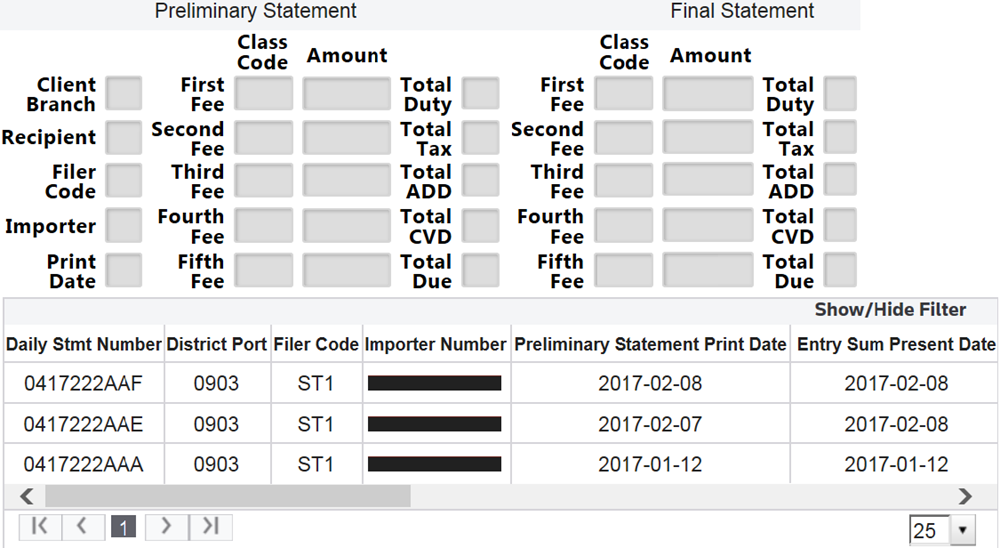The height and width of the screenshot is (548, 1000).
Task: Click Final Statement Fifth Fee Amount field
Action: (707, 271)
